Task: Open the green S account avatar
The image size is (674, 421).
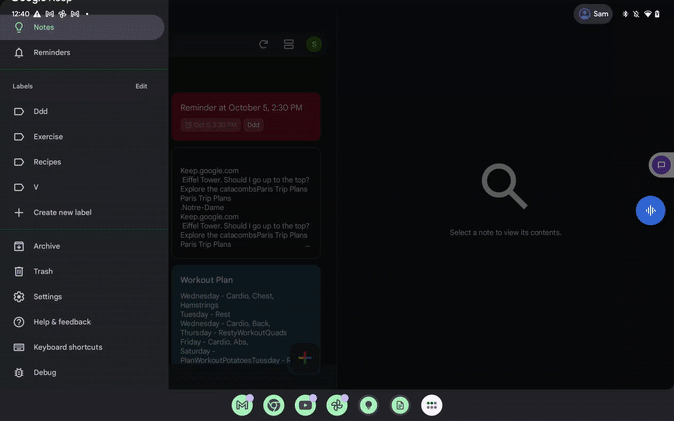Action: point(314,44)
